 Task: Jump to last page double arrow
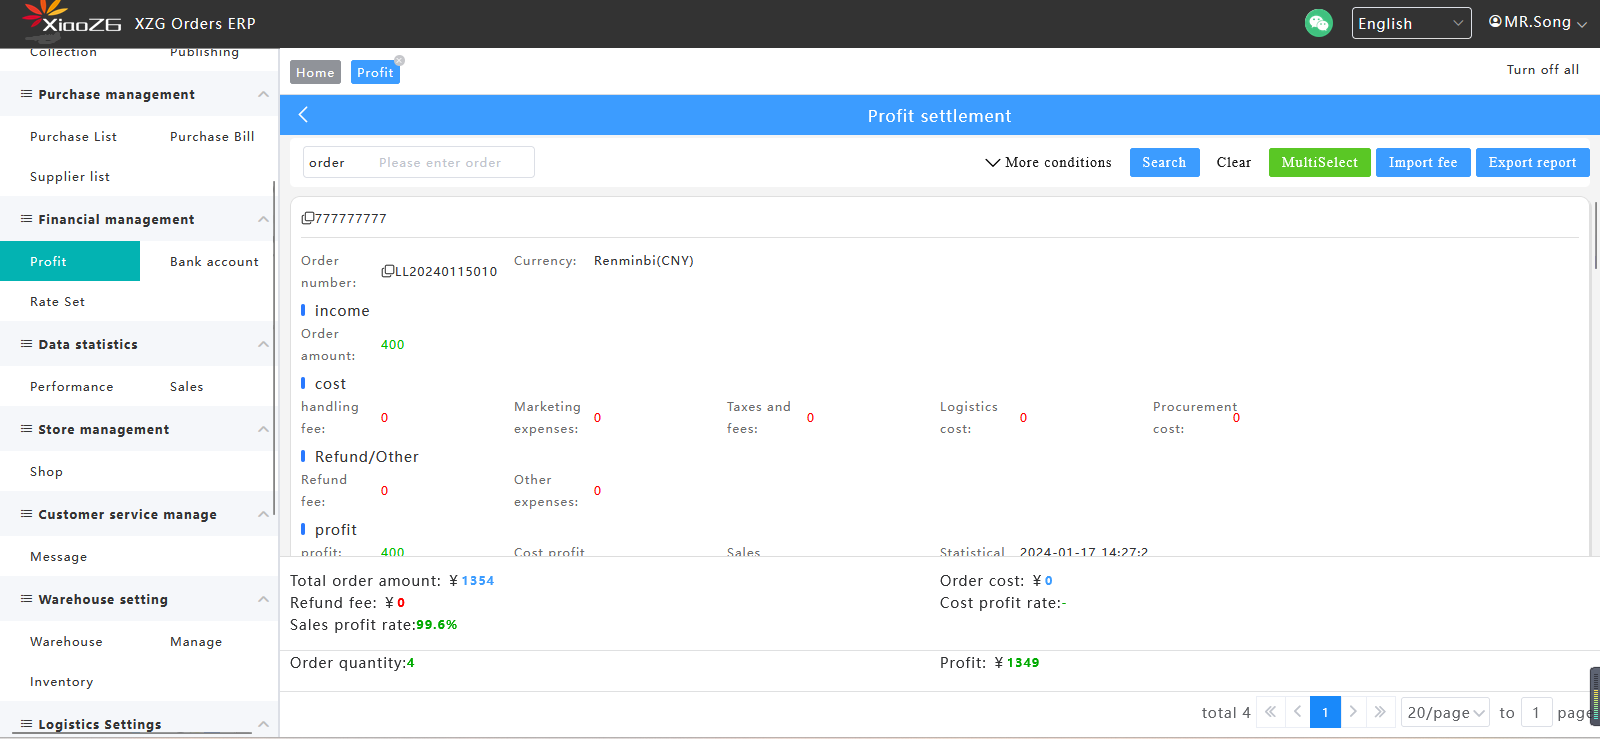pyautogui.click(x=1380, y=712)
